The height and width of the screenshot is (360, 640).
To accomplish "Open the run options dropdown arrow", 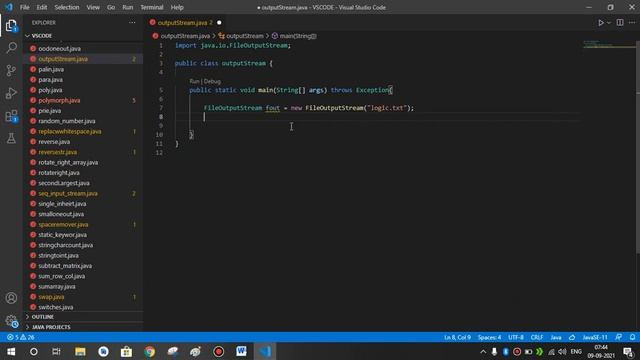I will (x=609, y=23).
